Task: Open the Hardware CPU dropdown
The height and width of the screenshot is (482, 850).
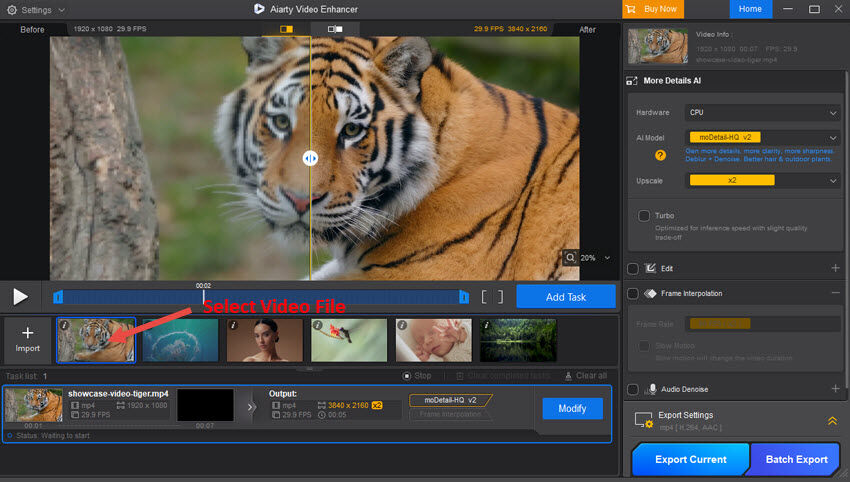Action: tap(762, 113)
